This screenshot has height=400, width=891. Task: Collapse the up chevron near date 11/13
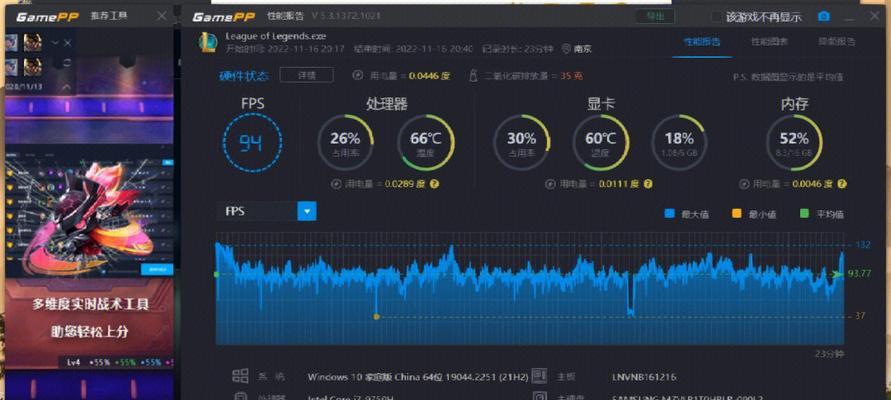click(x=66, y=87)
